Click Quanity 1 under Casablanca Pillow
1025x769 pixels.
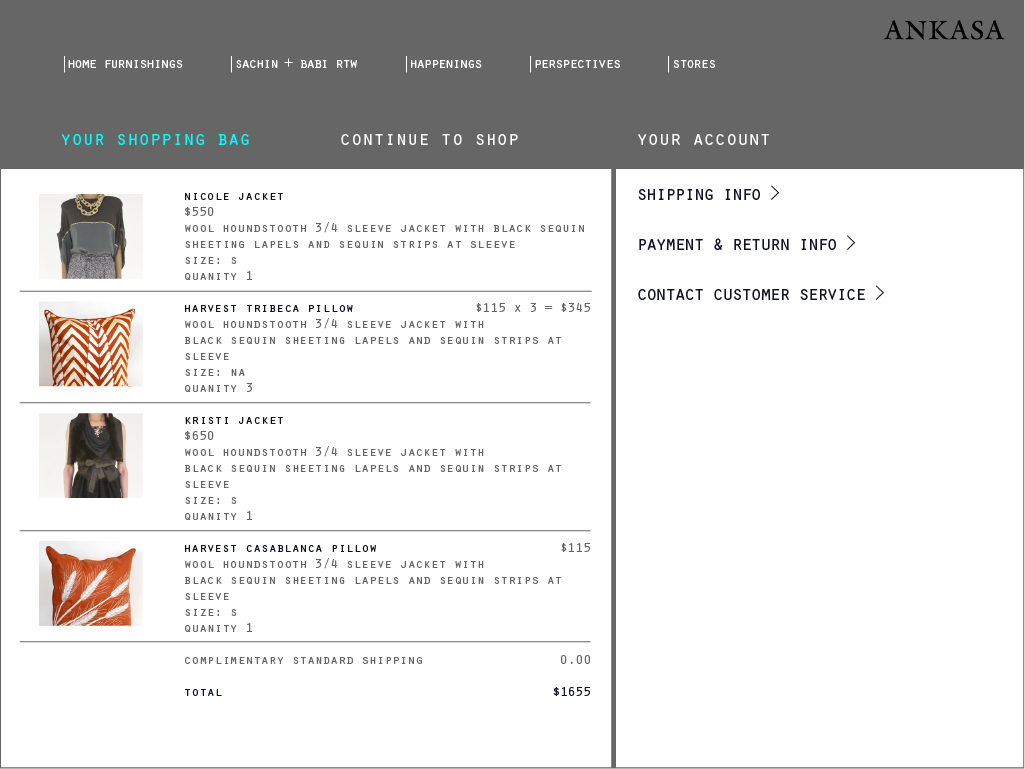tap(218, 628)
